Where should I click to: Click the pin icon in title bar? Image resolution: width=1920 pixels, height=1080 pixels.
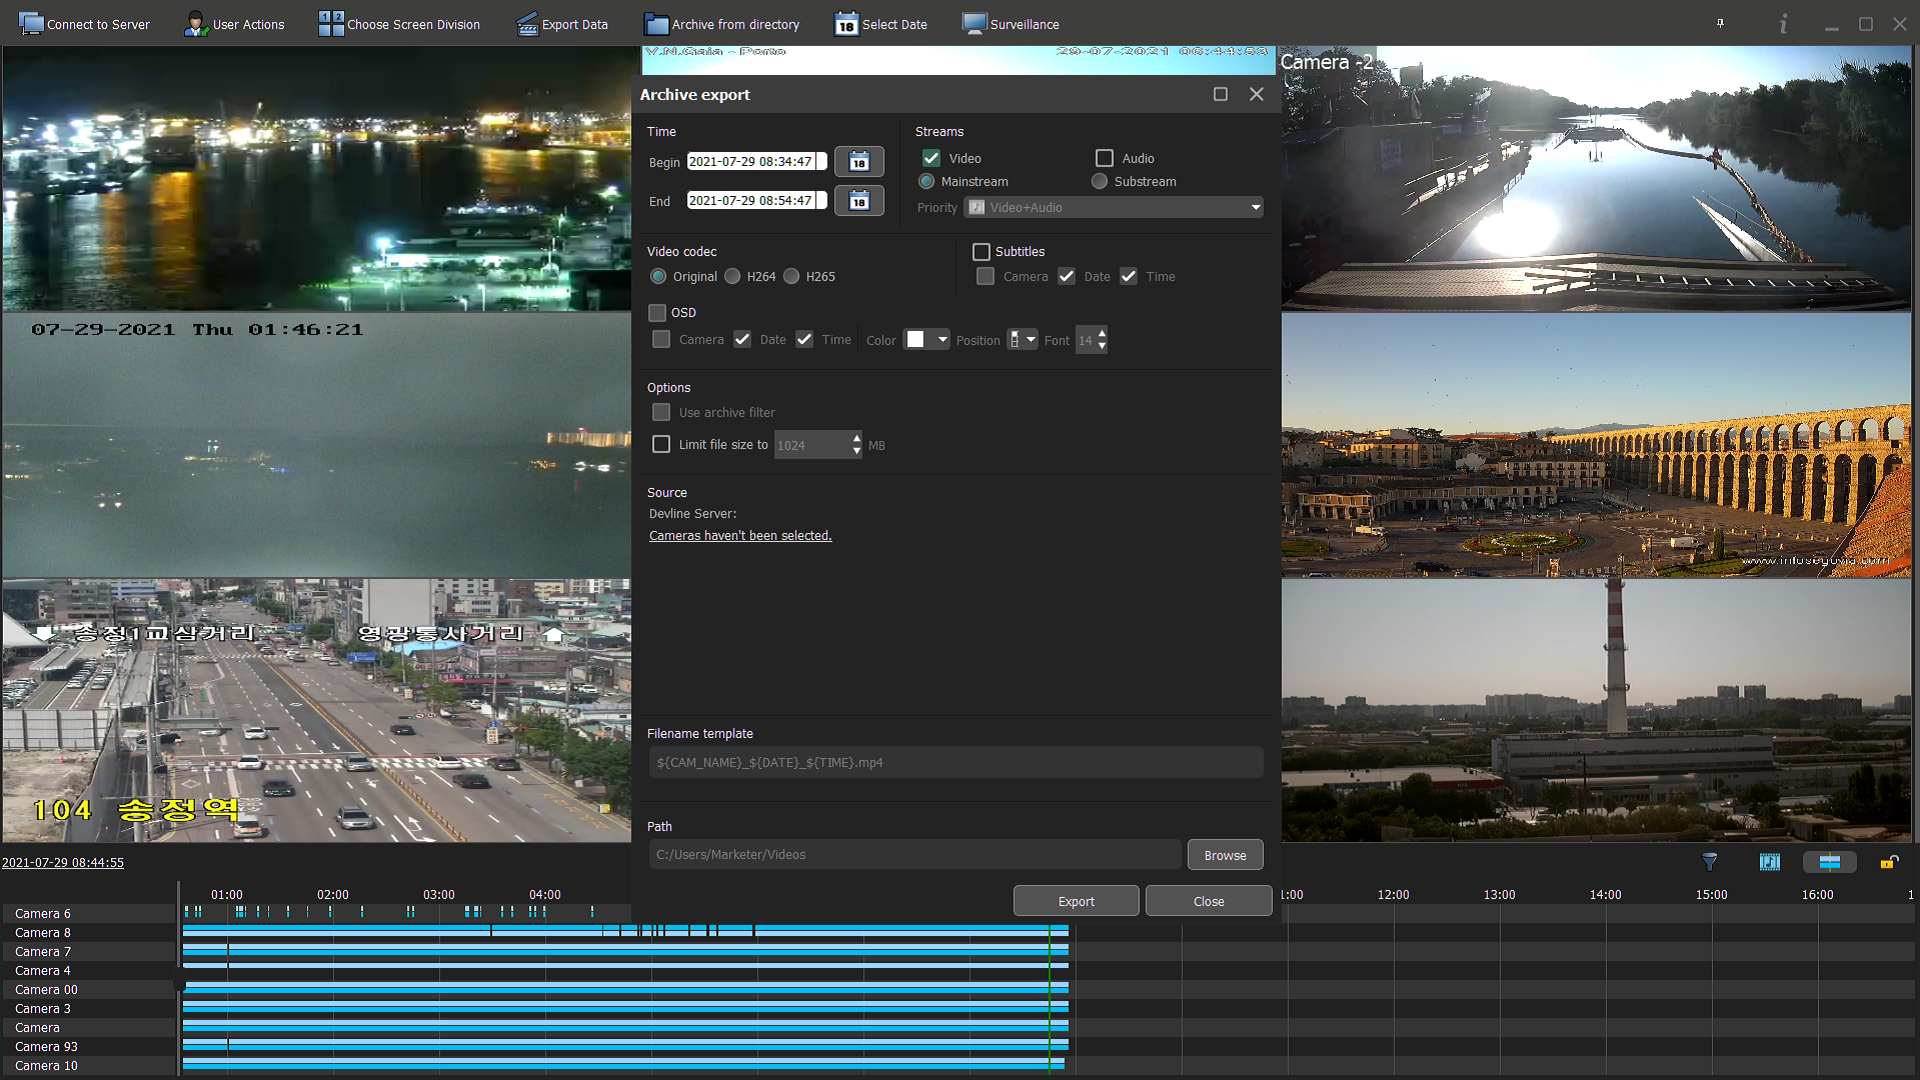(1720, 23)
